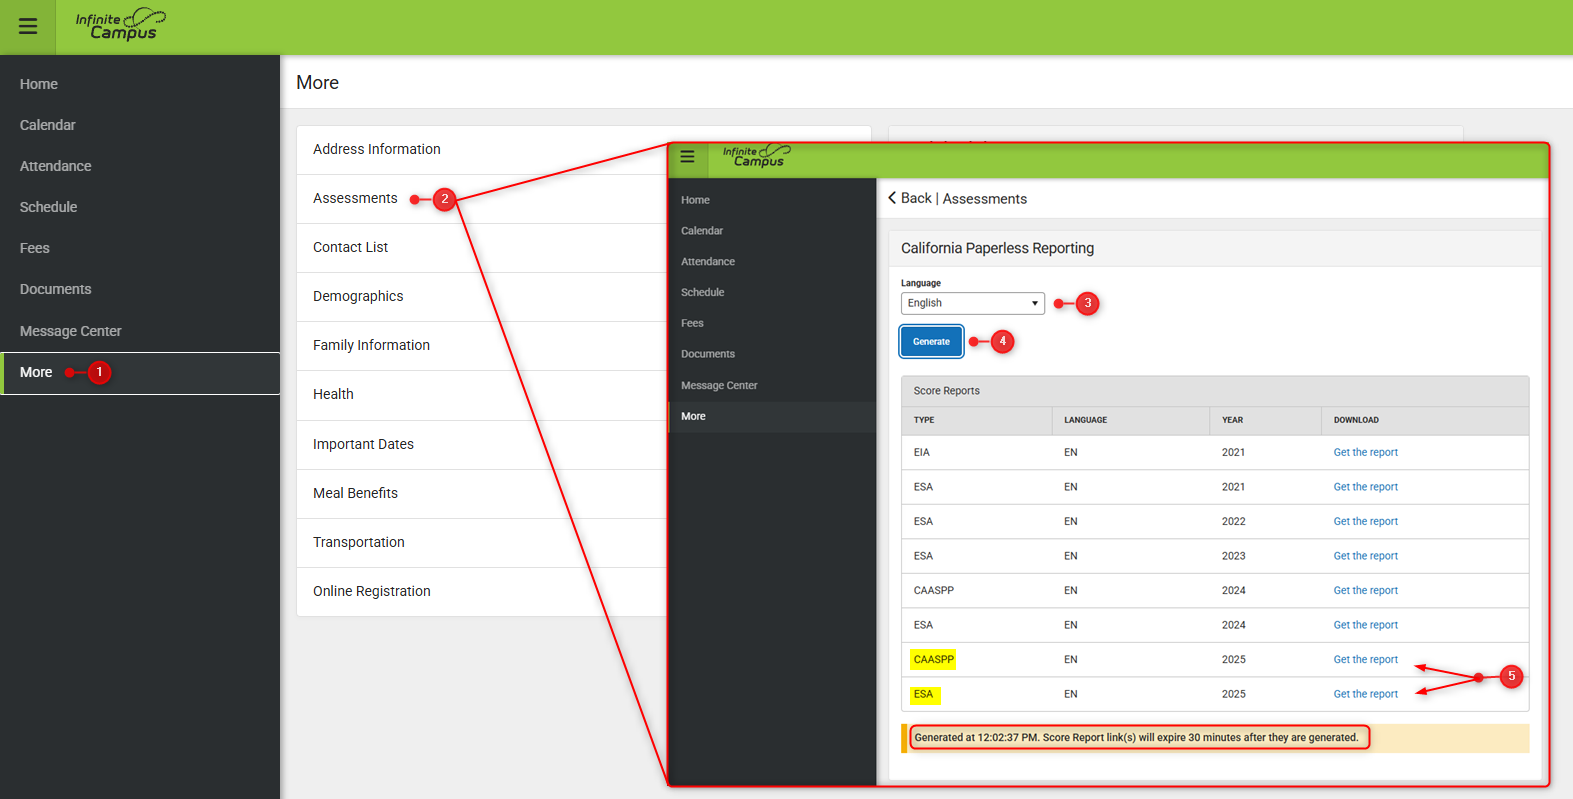Open Contact List item
The width and height of the screenshot is (1573, 799).
(x=351, y=247)
